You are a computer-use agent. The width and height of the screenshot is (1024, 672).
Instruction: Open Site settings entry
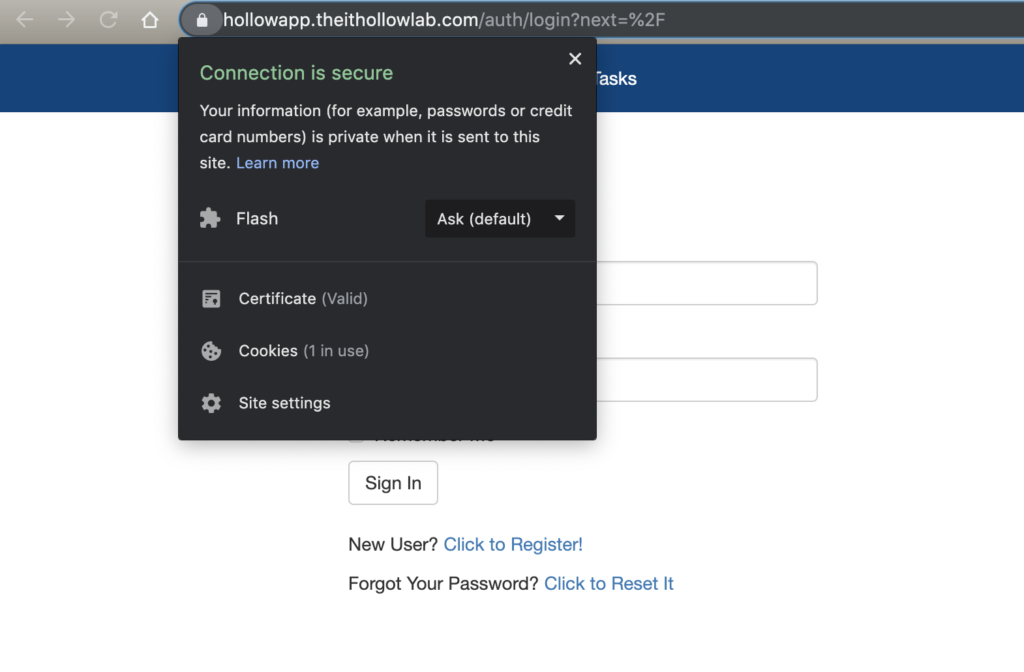click(284, 403)
